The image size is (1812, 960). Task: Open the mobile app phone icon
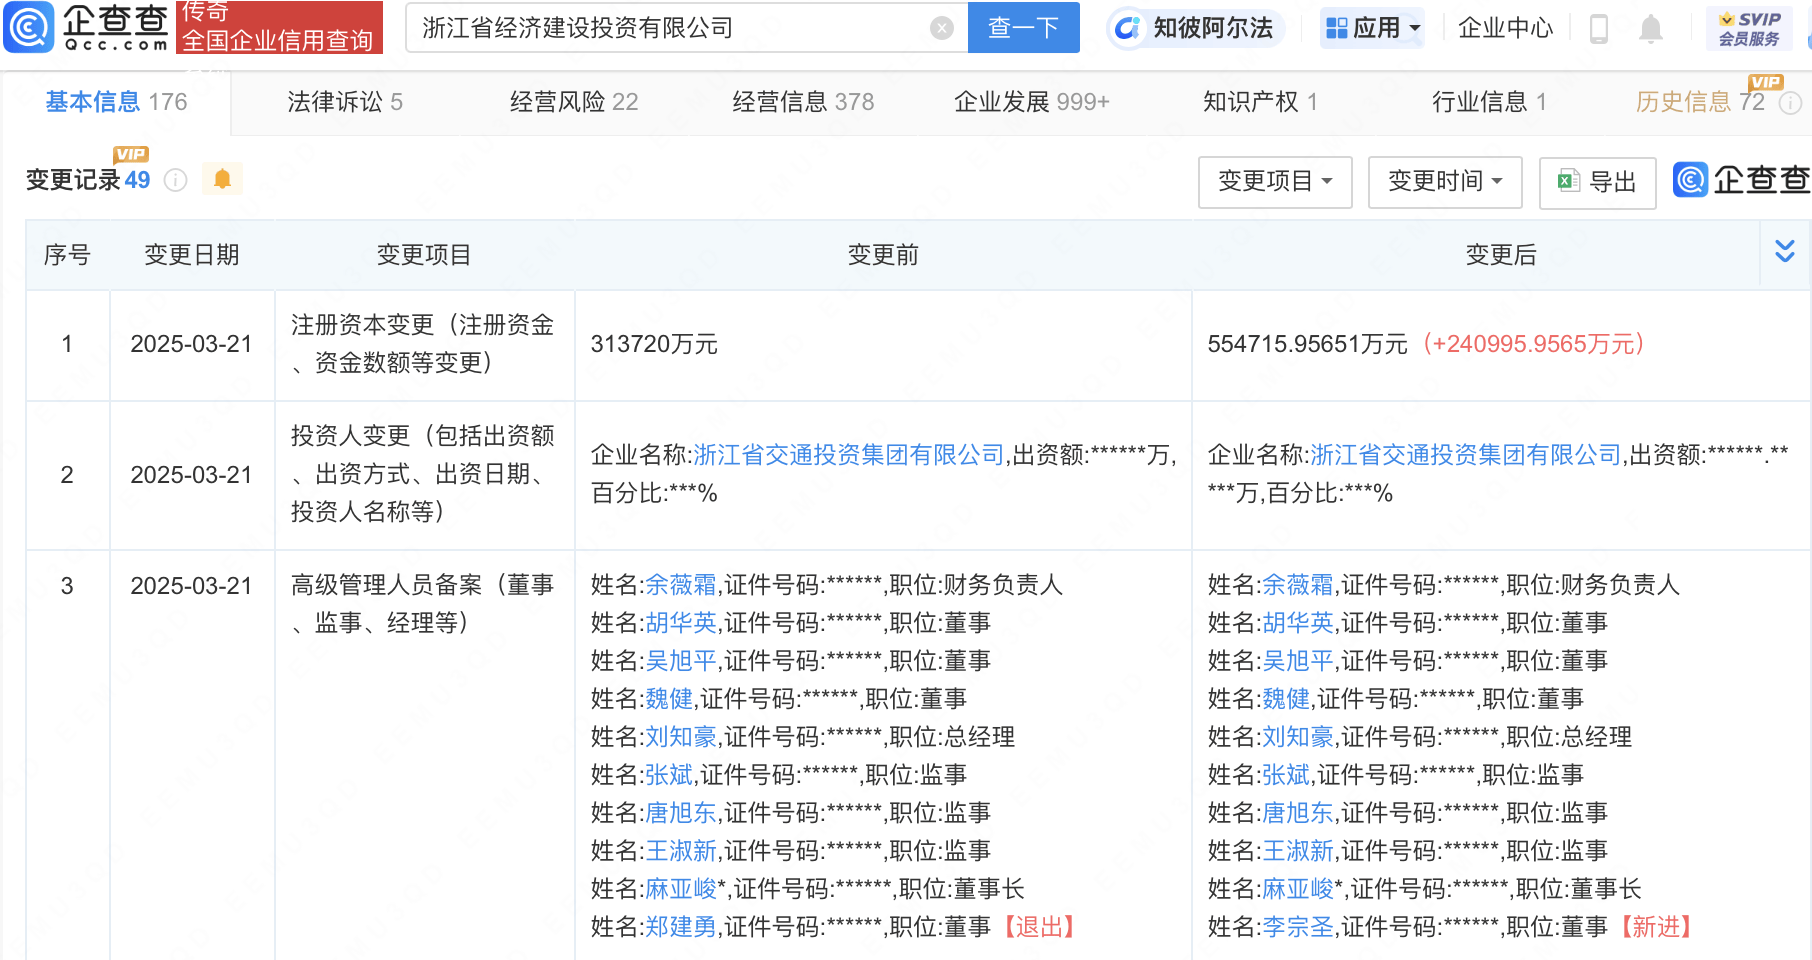click(x=1598, y=29)
